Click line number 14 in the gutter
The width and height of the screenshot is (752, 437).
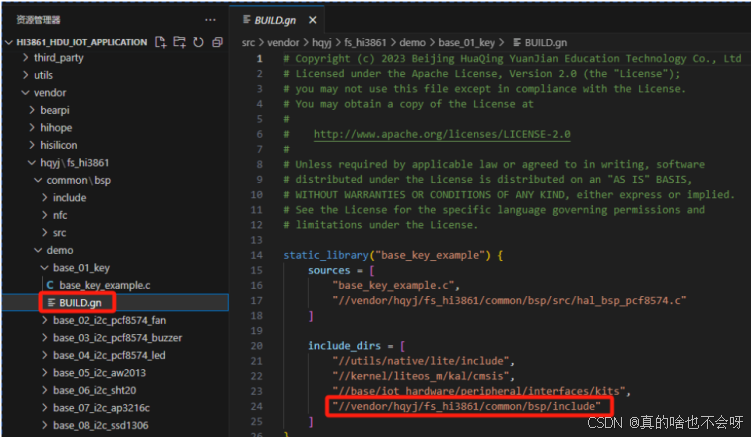pos(257,255)
